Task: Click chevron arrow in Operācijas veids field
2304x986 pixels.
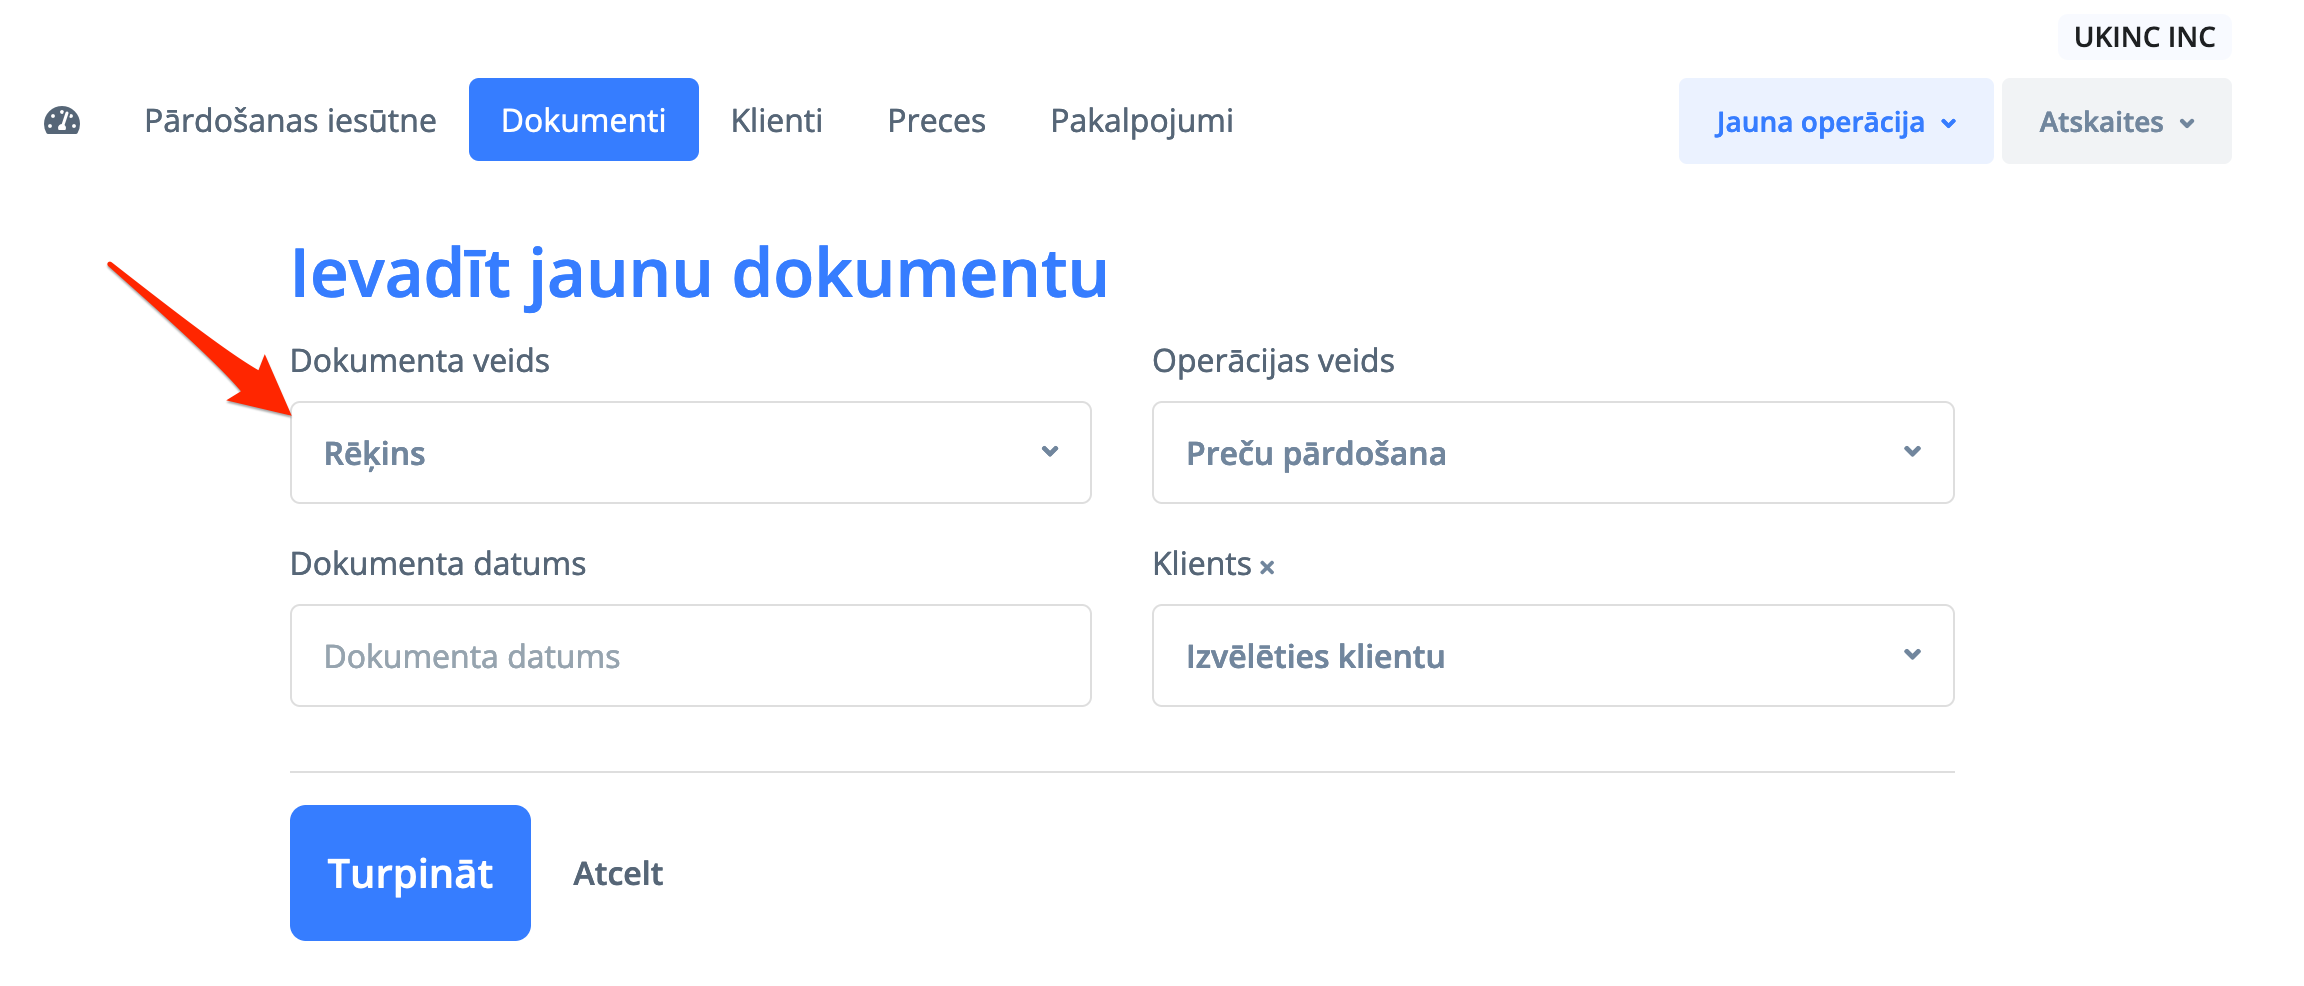Action: (1912, 452)
